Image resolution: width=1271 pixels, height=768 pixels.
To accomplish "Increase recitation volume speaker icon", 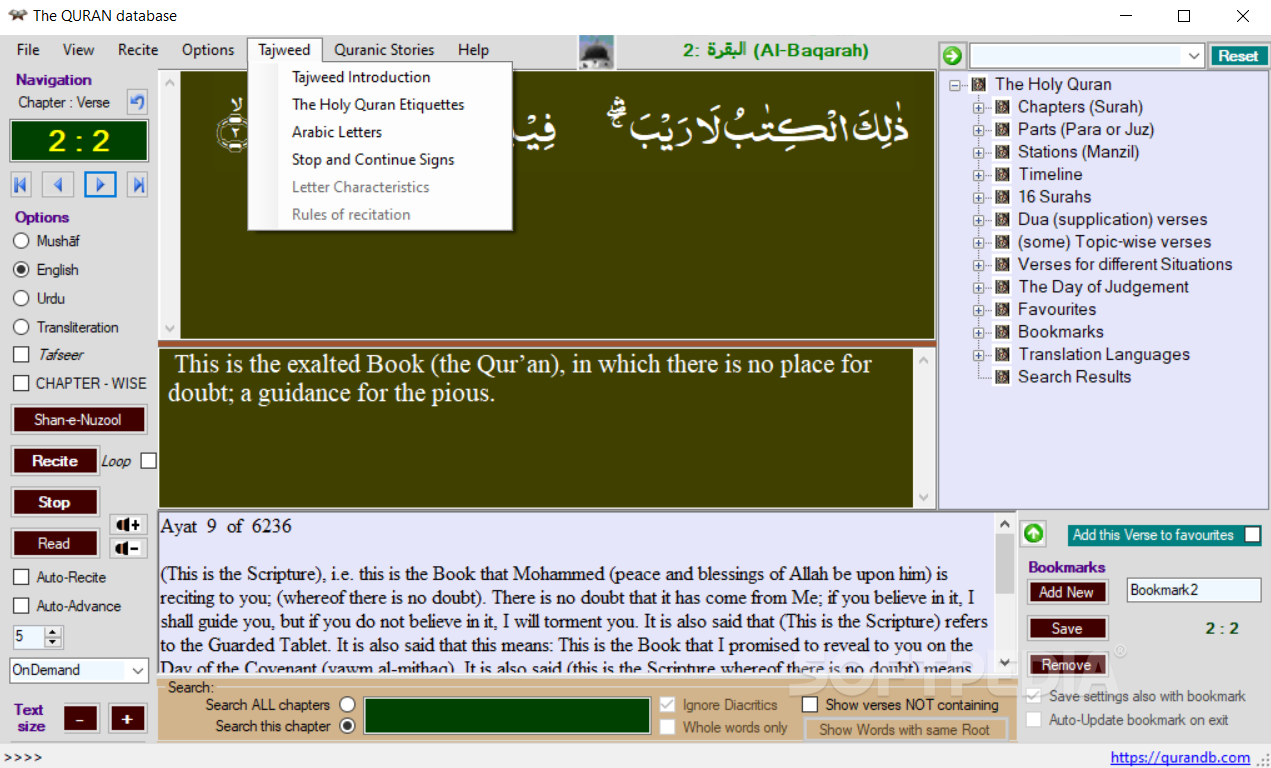I will [x=128, y=525].
